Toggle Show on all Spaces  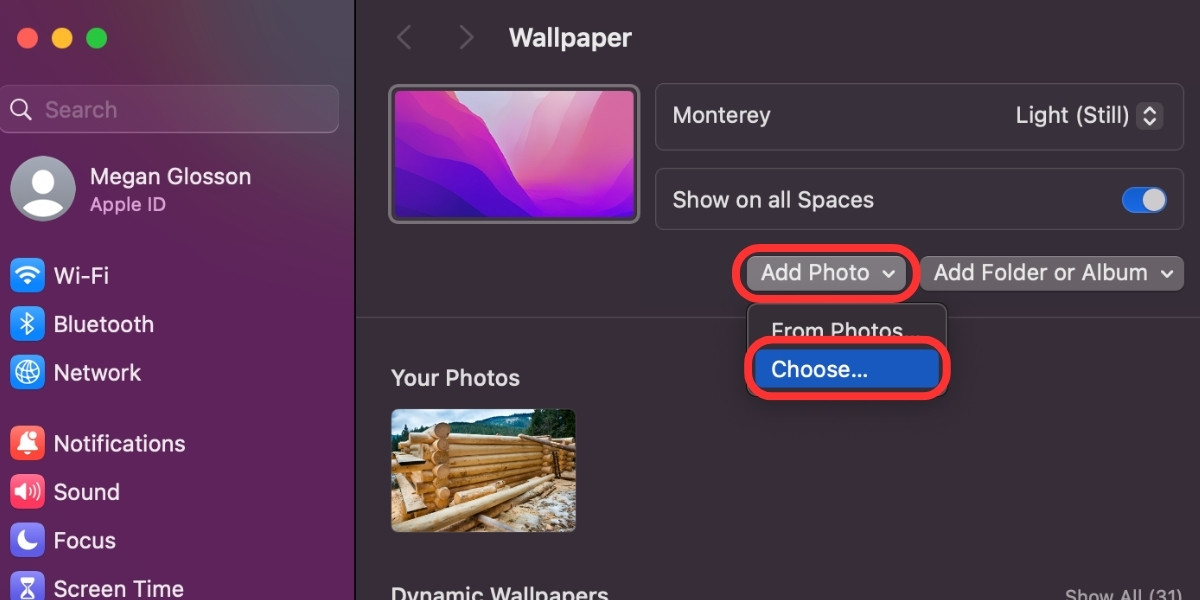1143,199
